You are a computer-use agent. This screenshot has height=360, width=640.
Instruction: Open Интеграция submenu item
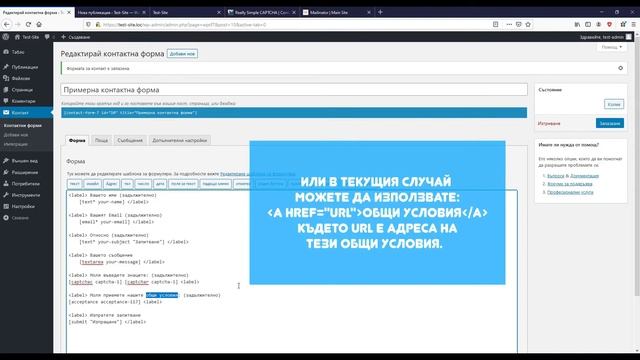[x=16, y=144]
